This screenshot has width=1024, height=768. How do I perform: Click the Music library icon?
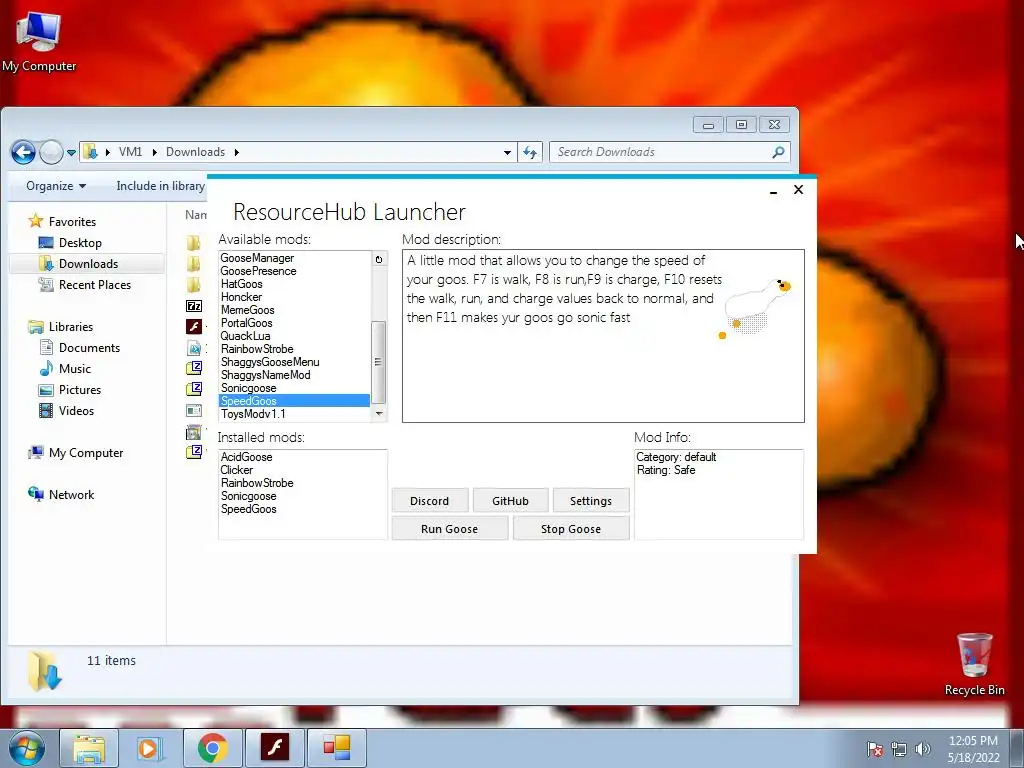pos(46,368)
